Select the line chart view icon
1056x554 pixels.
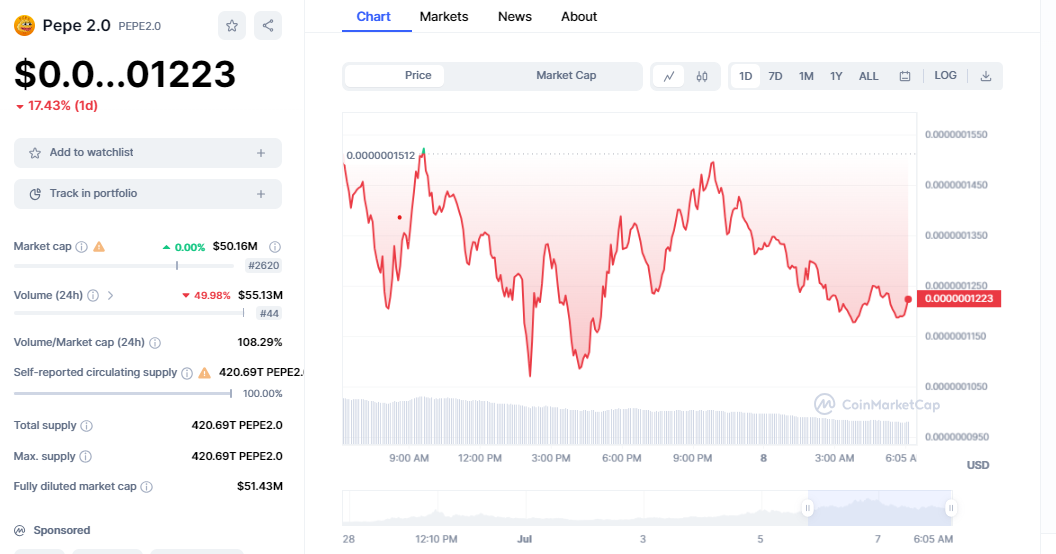tap(669, 76)
